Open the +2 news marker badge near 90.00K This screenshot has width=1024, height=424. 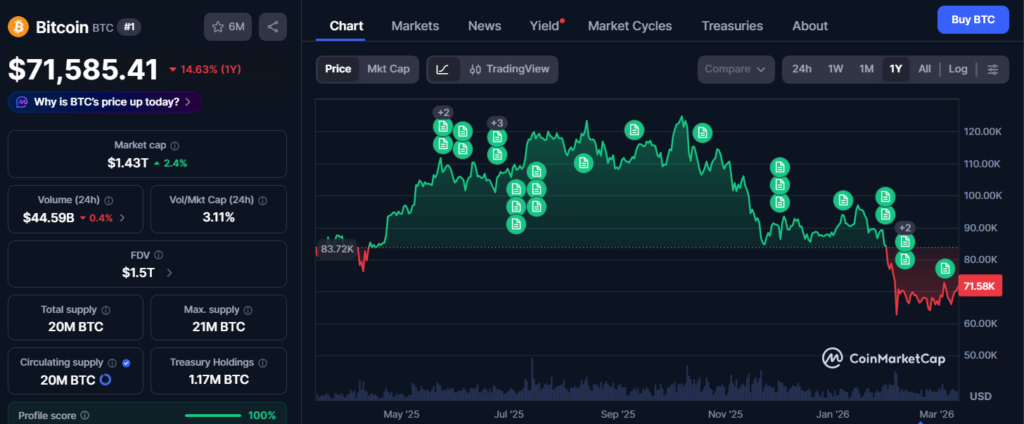pyautogui.click(x=904, y=227)
